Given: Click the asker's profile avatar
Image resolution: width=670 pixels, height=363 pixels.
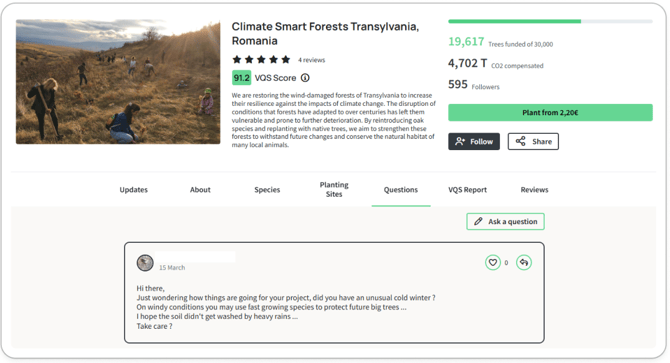Looking at the screenshot, I should pos(145,263).
